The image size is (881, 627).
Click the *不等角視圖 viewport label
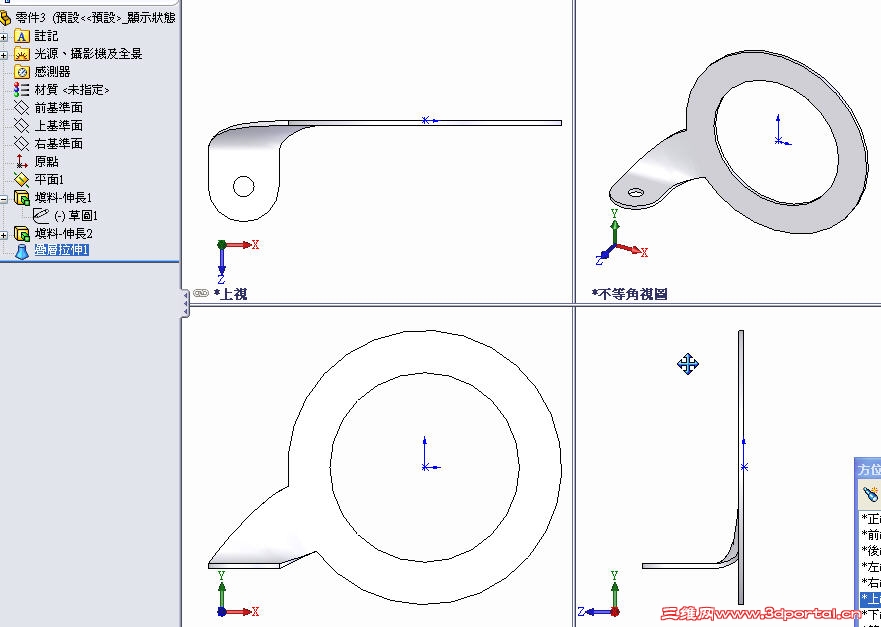pyautogui.click(x=629, y=294)
